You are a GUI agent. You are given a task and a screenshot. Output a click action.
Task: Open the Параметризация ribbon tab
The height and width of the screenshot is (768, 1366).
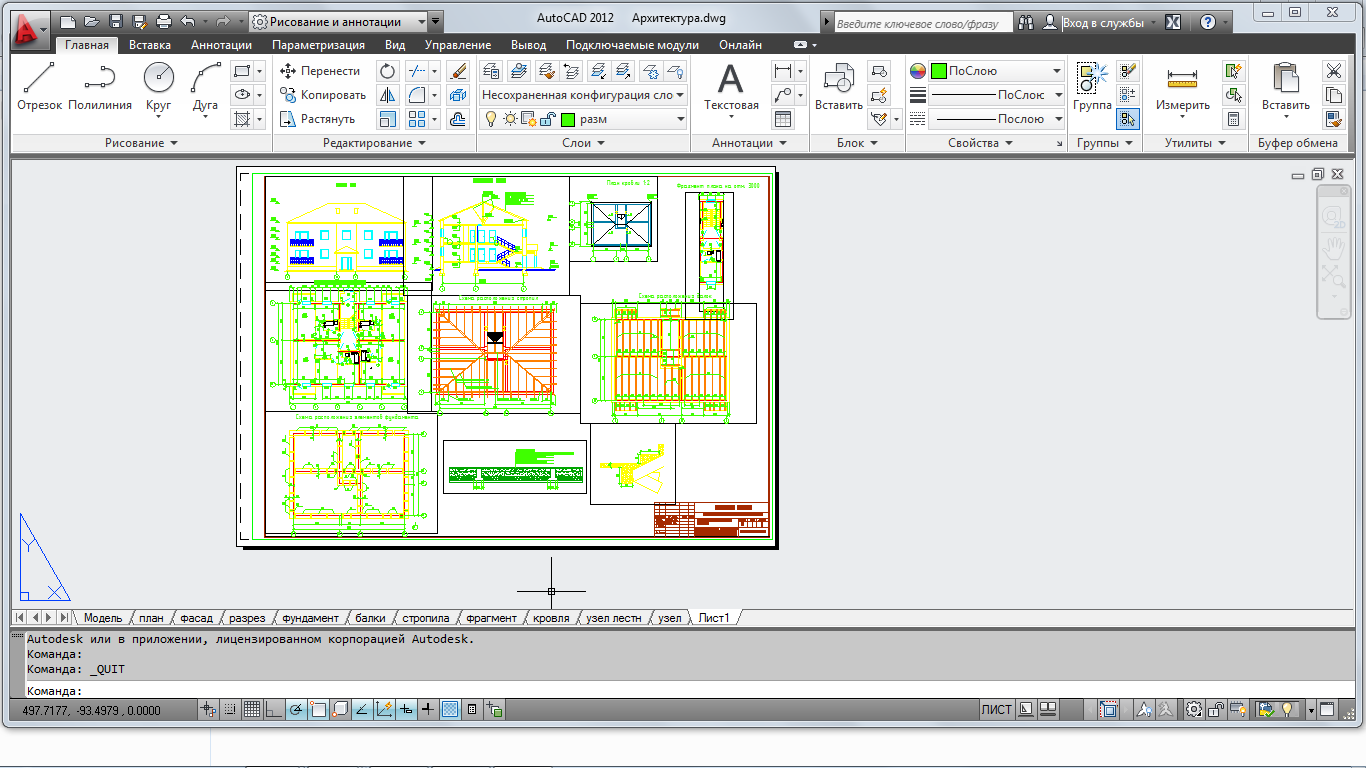point(318,45)
